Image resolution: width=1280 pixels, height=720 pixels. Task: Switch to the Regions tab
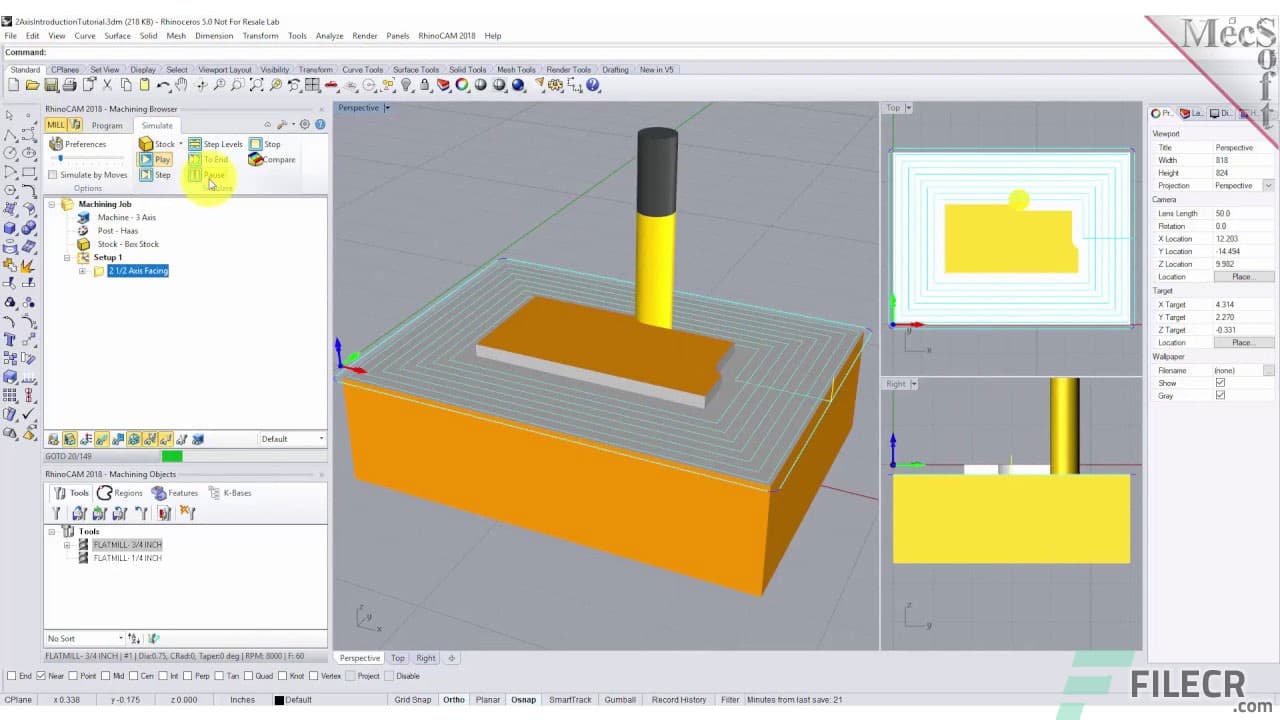(x=120, y=492)
